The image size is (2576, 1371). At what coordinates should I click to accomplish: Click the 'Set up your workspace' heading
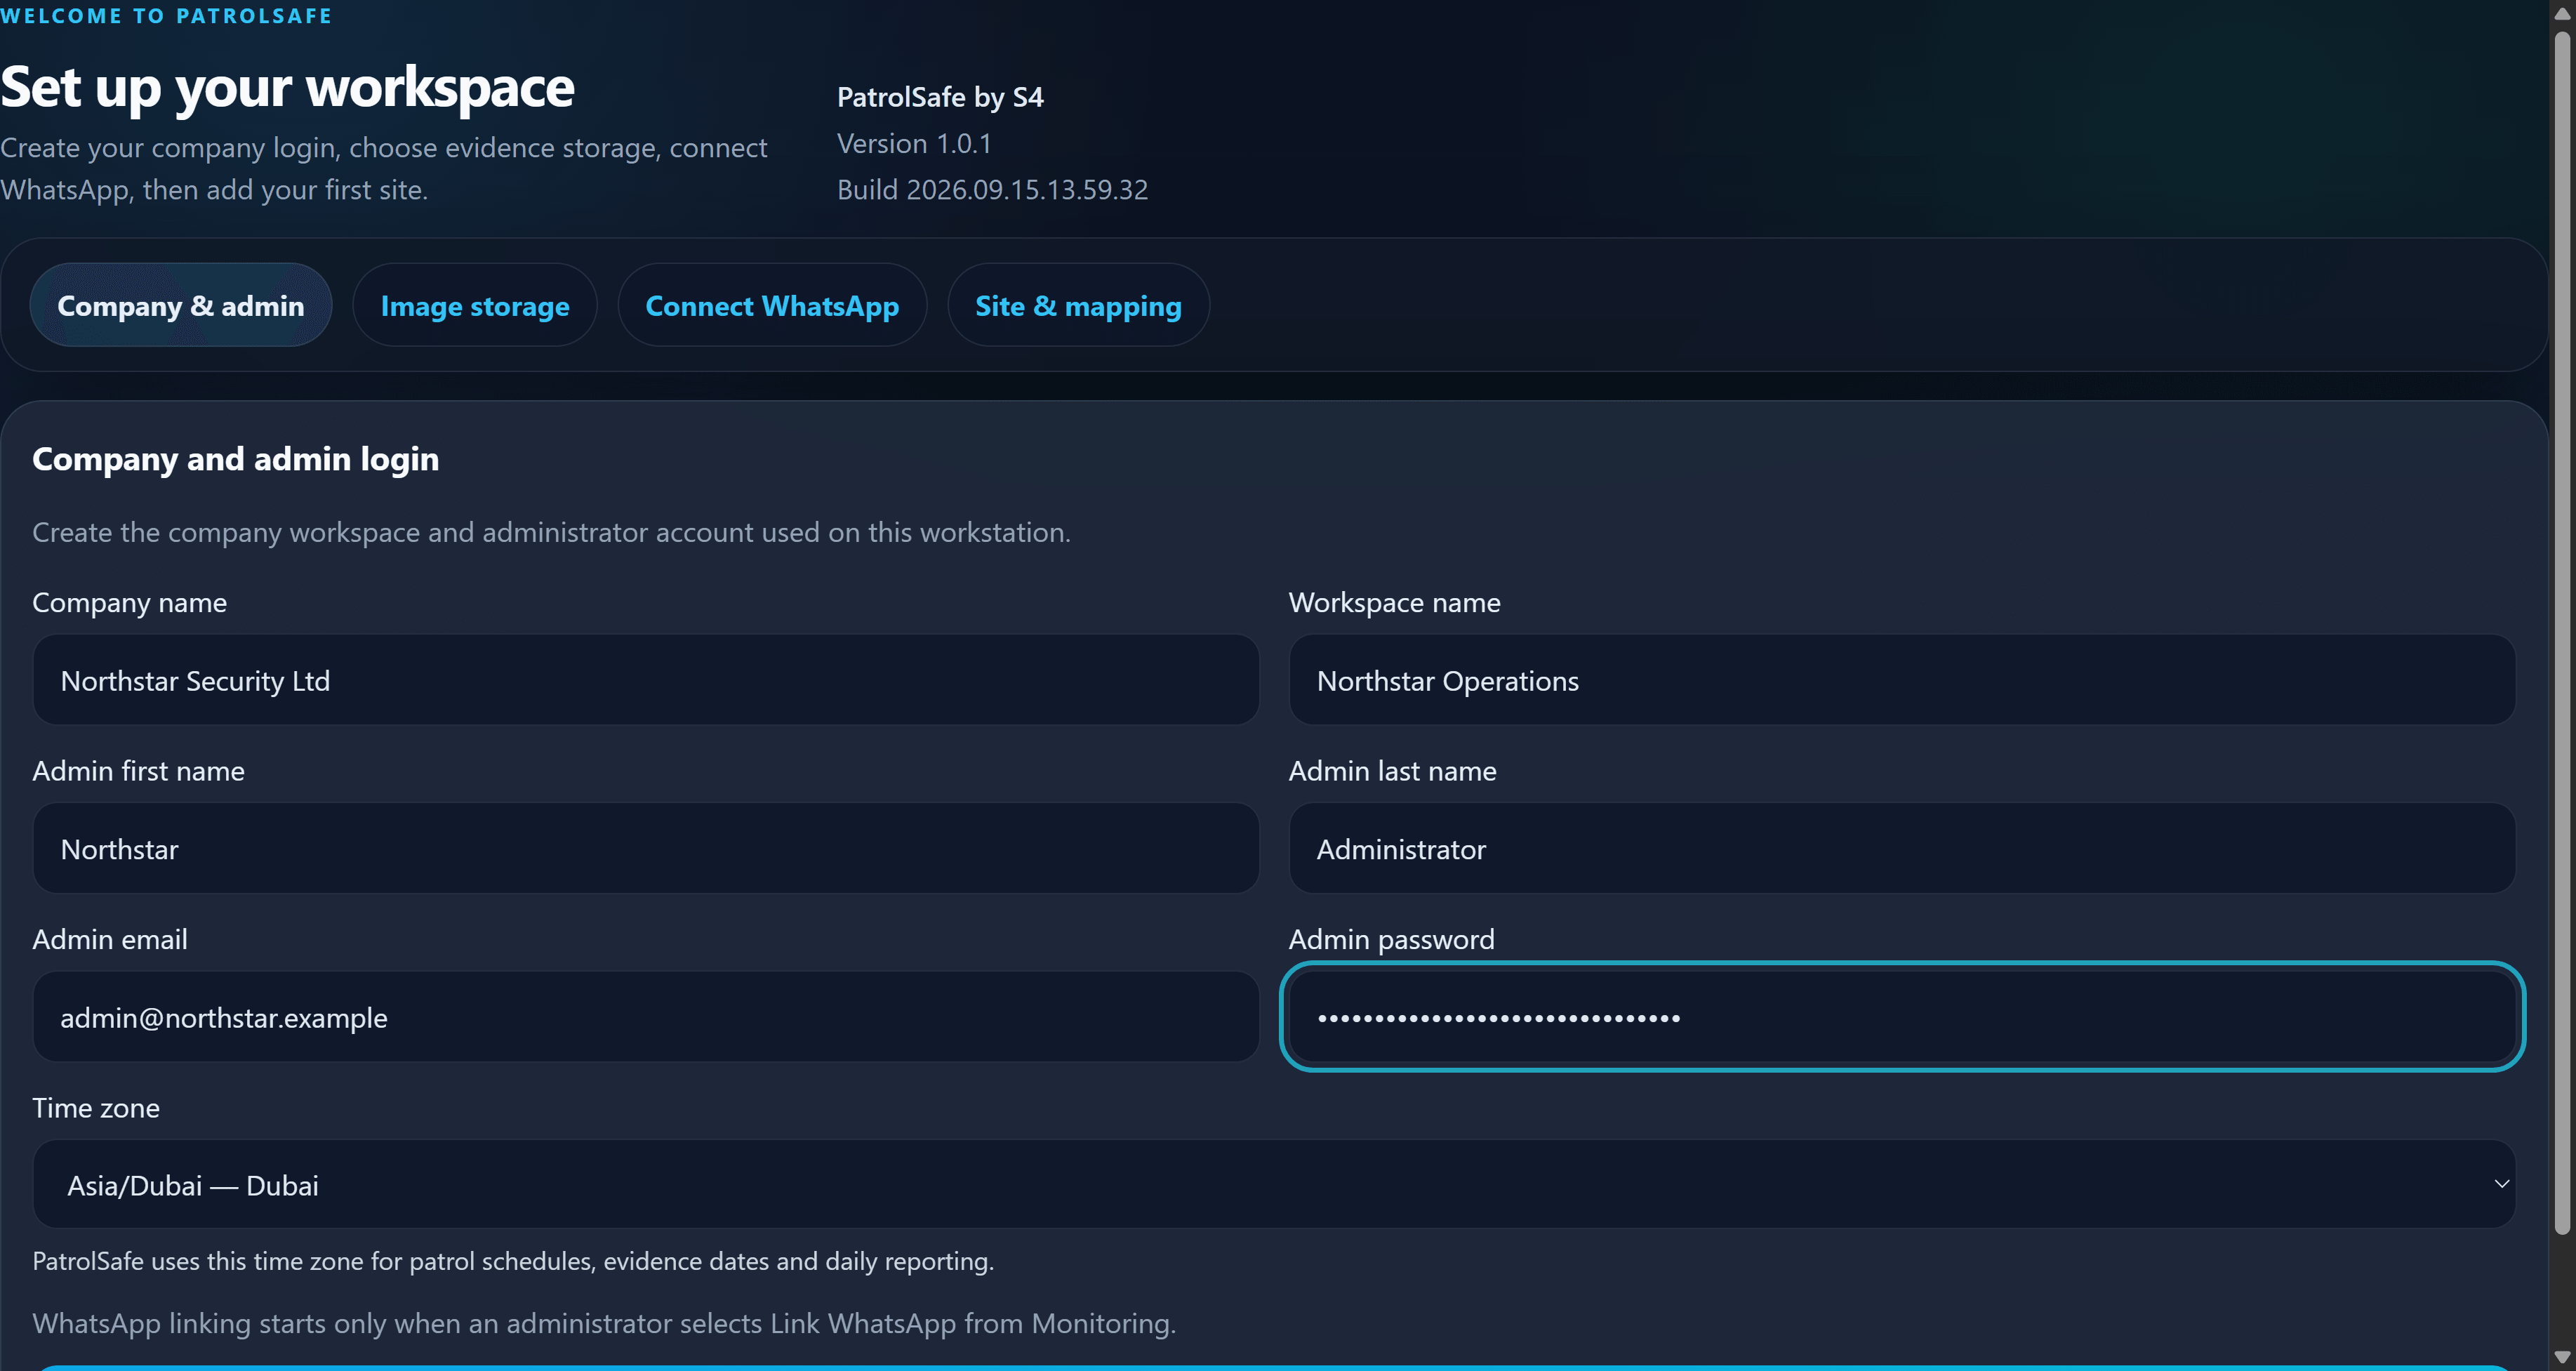tap(287, 87)
